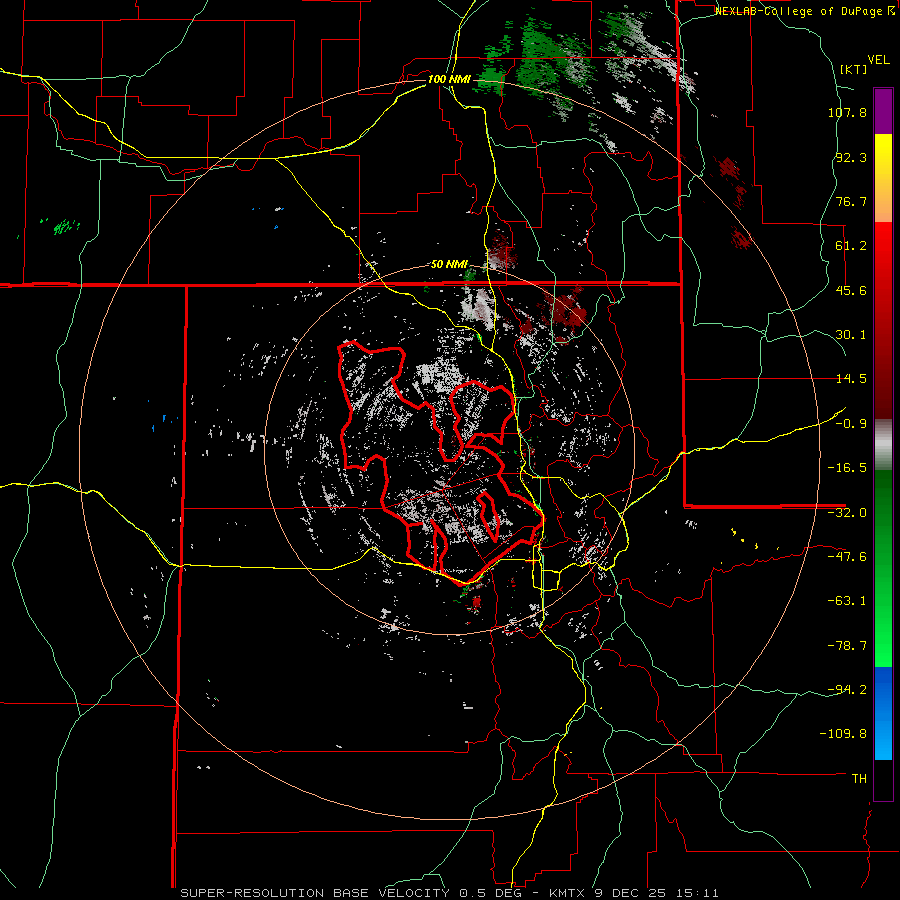
Task: Click the 100 NMI range ring label
Action: coord(448,79)
